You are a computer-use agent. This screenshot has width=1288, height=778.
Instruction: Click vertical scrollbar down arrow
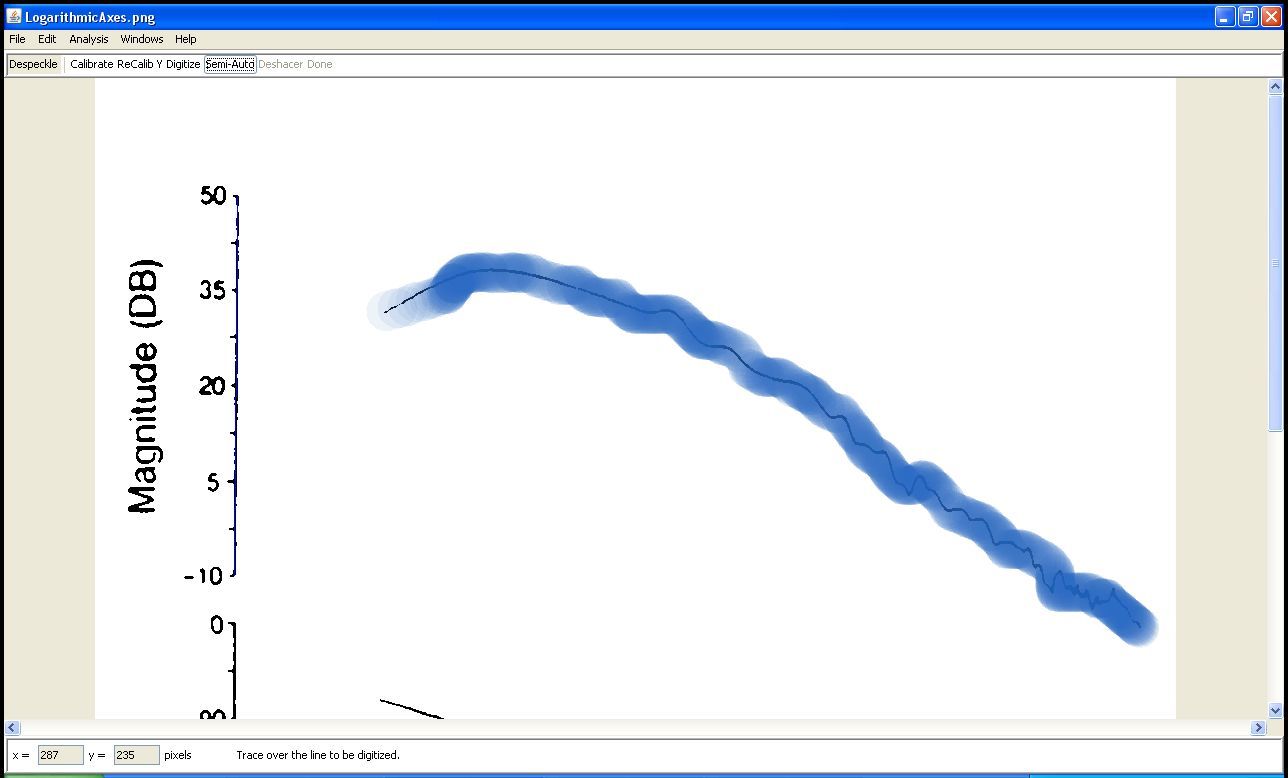(1275, 710)
